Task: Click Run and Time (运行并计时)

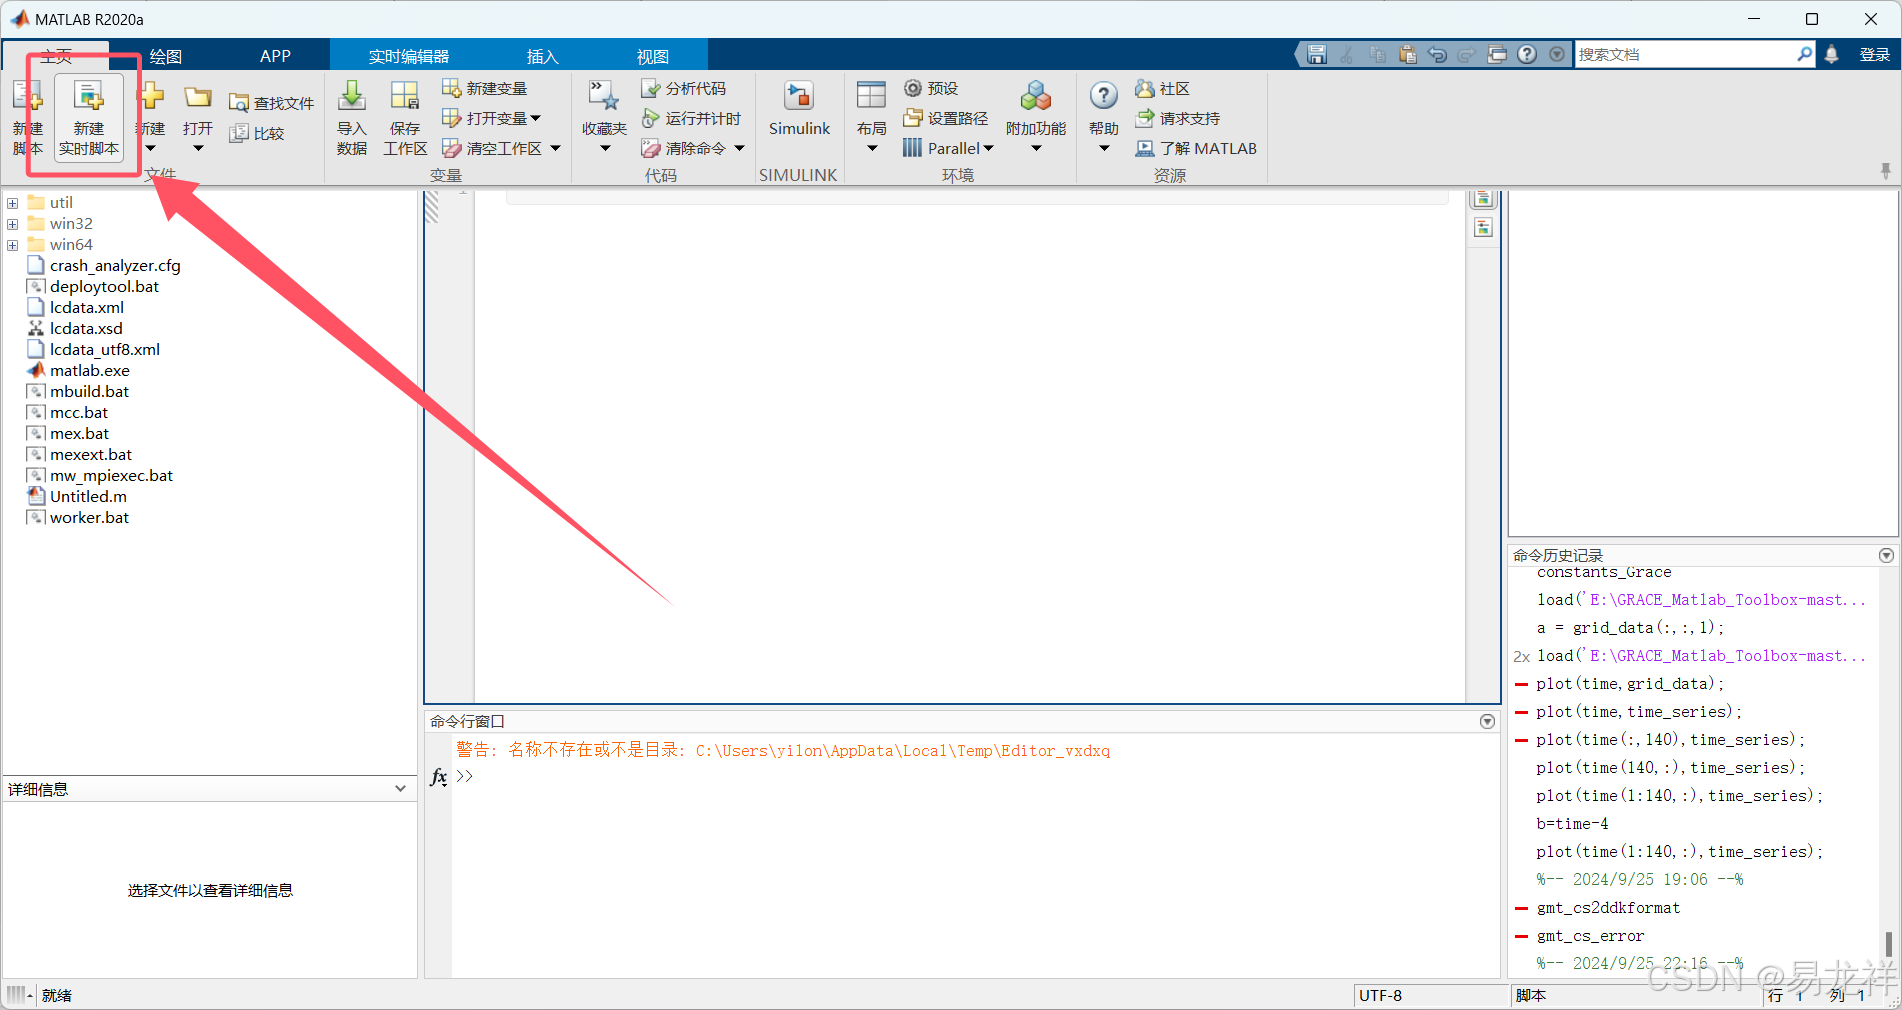Action: pyautogui.click(x=691, y=118)
